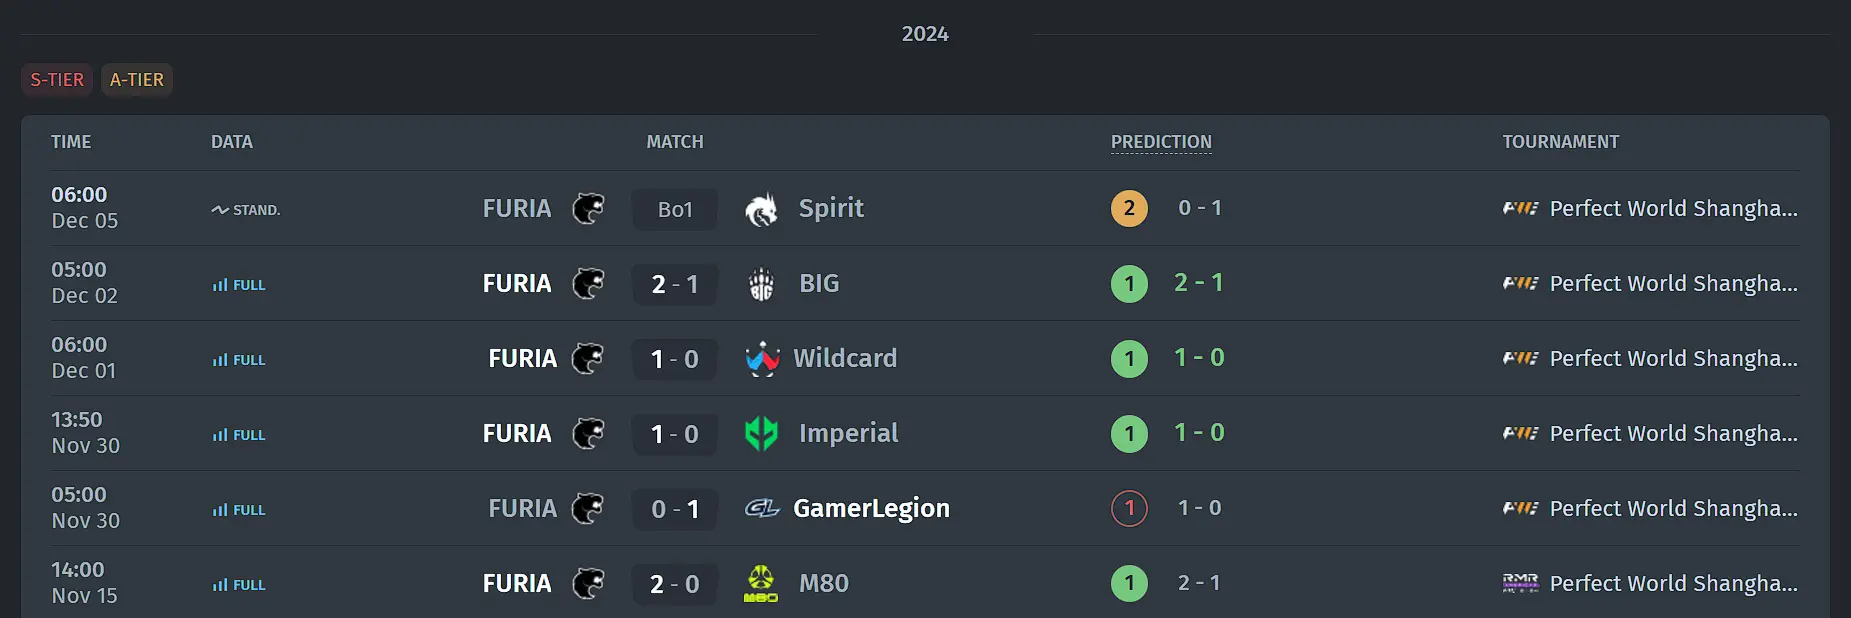1851x618 pixels.
Task: Toggle the S-TIER filter tag
Action: (57, 80)
